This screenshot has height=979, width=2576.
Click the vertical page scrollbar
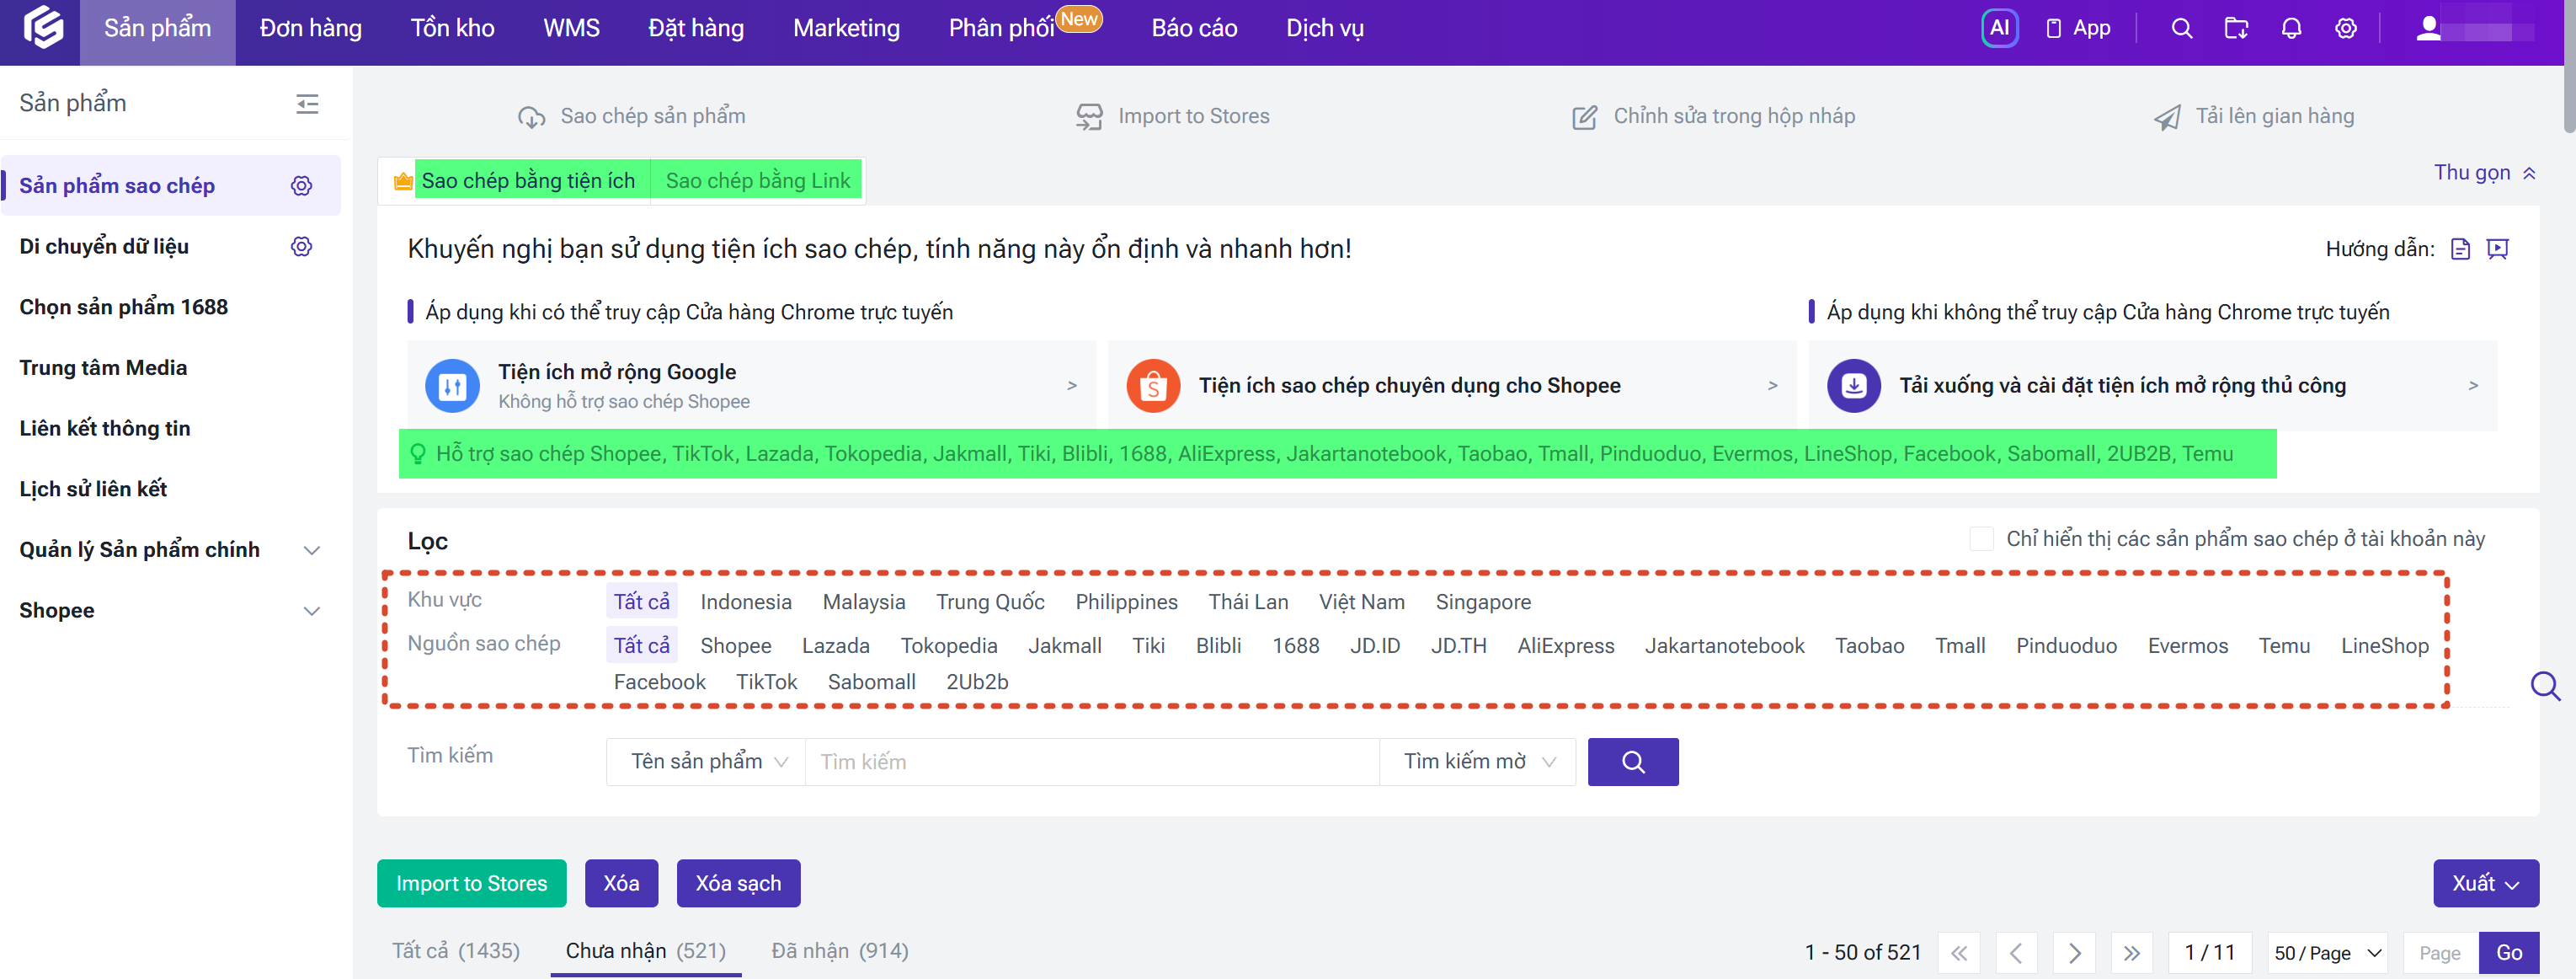tap(2569, 68)
